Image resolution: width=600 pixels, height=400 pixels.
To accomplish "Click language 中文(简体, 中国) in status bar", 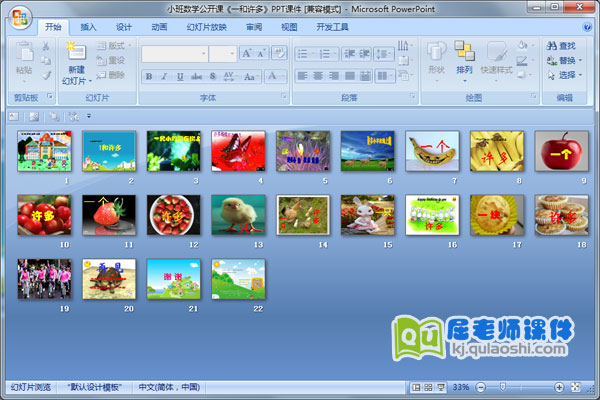I will (x=169, y=387).
